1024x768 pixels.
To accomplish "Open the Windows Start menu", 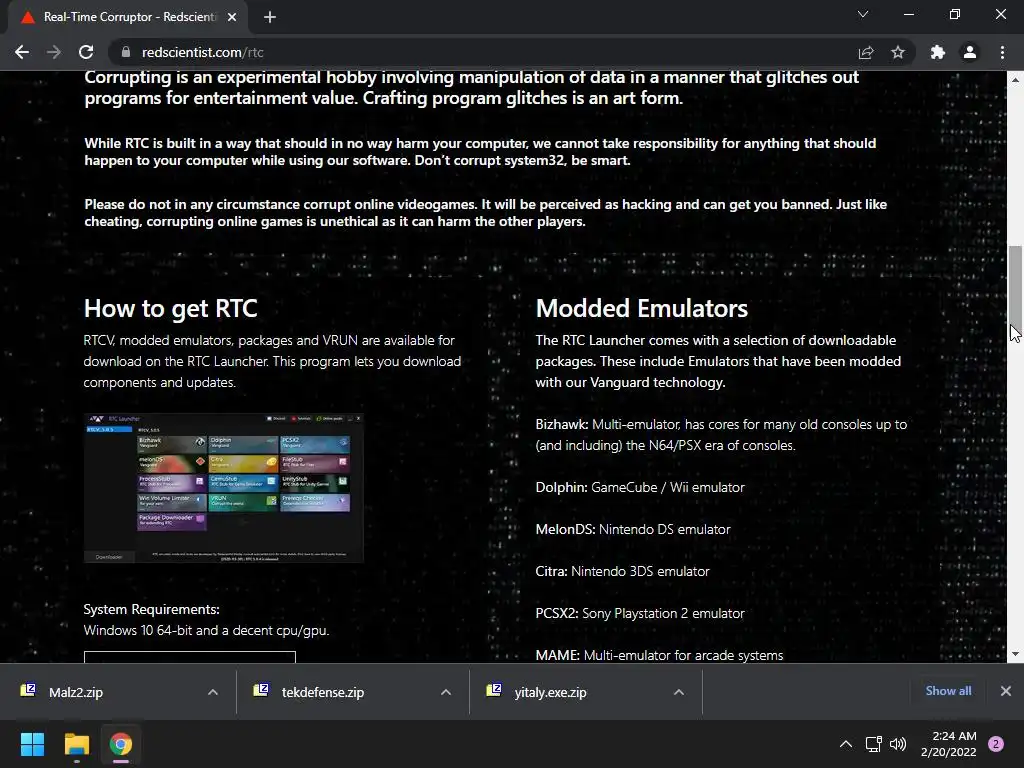I will [x=33, y=744].
